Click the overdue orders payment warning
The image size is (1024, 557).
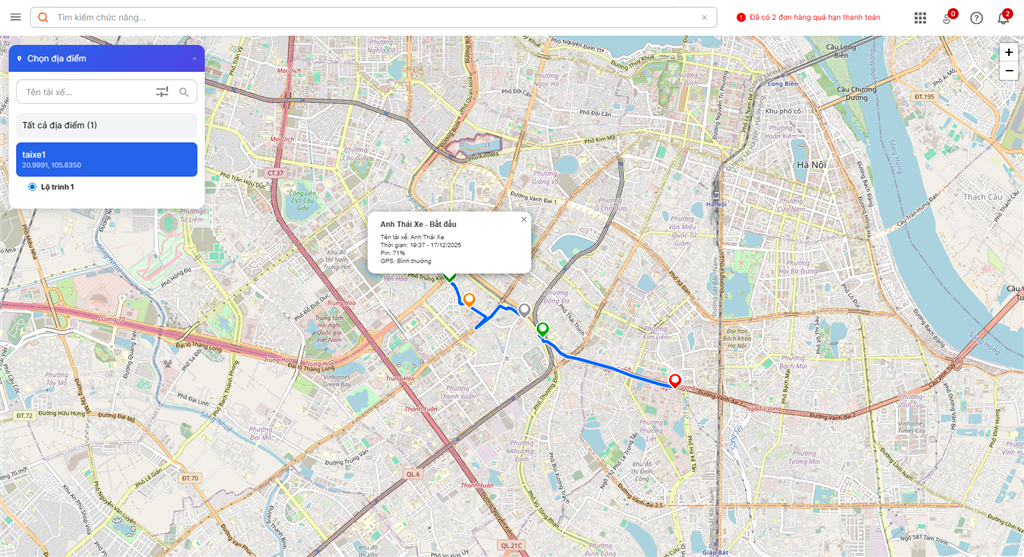pos(808,17)
